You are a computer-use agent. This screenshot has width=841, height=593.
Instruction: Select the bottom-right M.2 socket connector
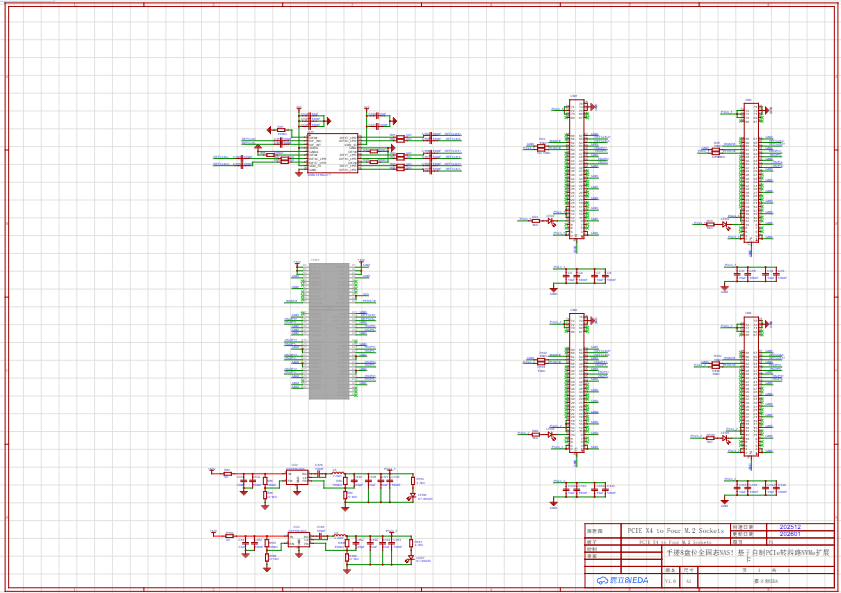750,386
